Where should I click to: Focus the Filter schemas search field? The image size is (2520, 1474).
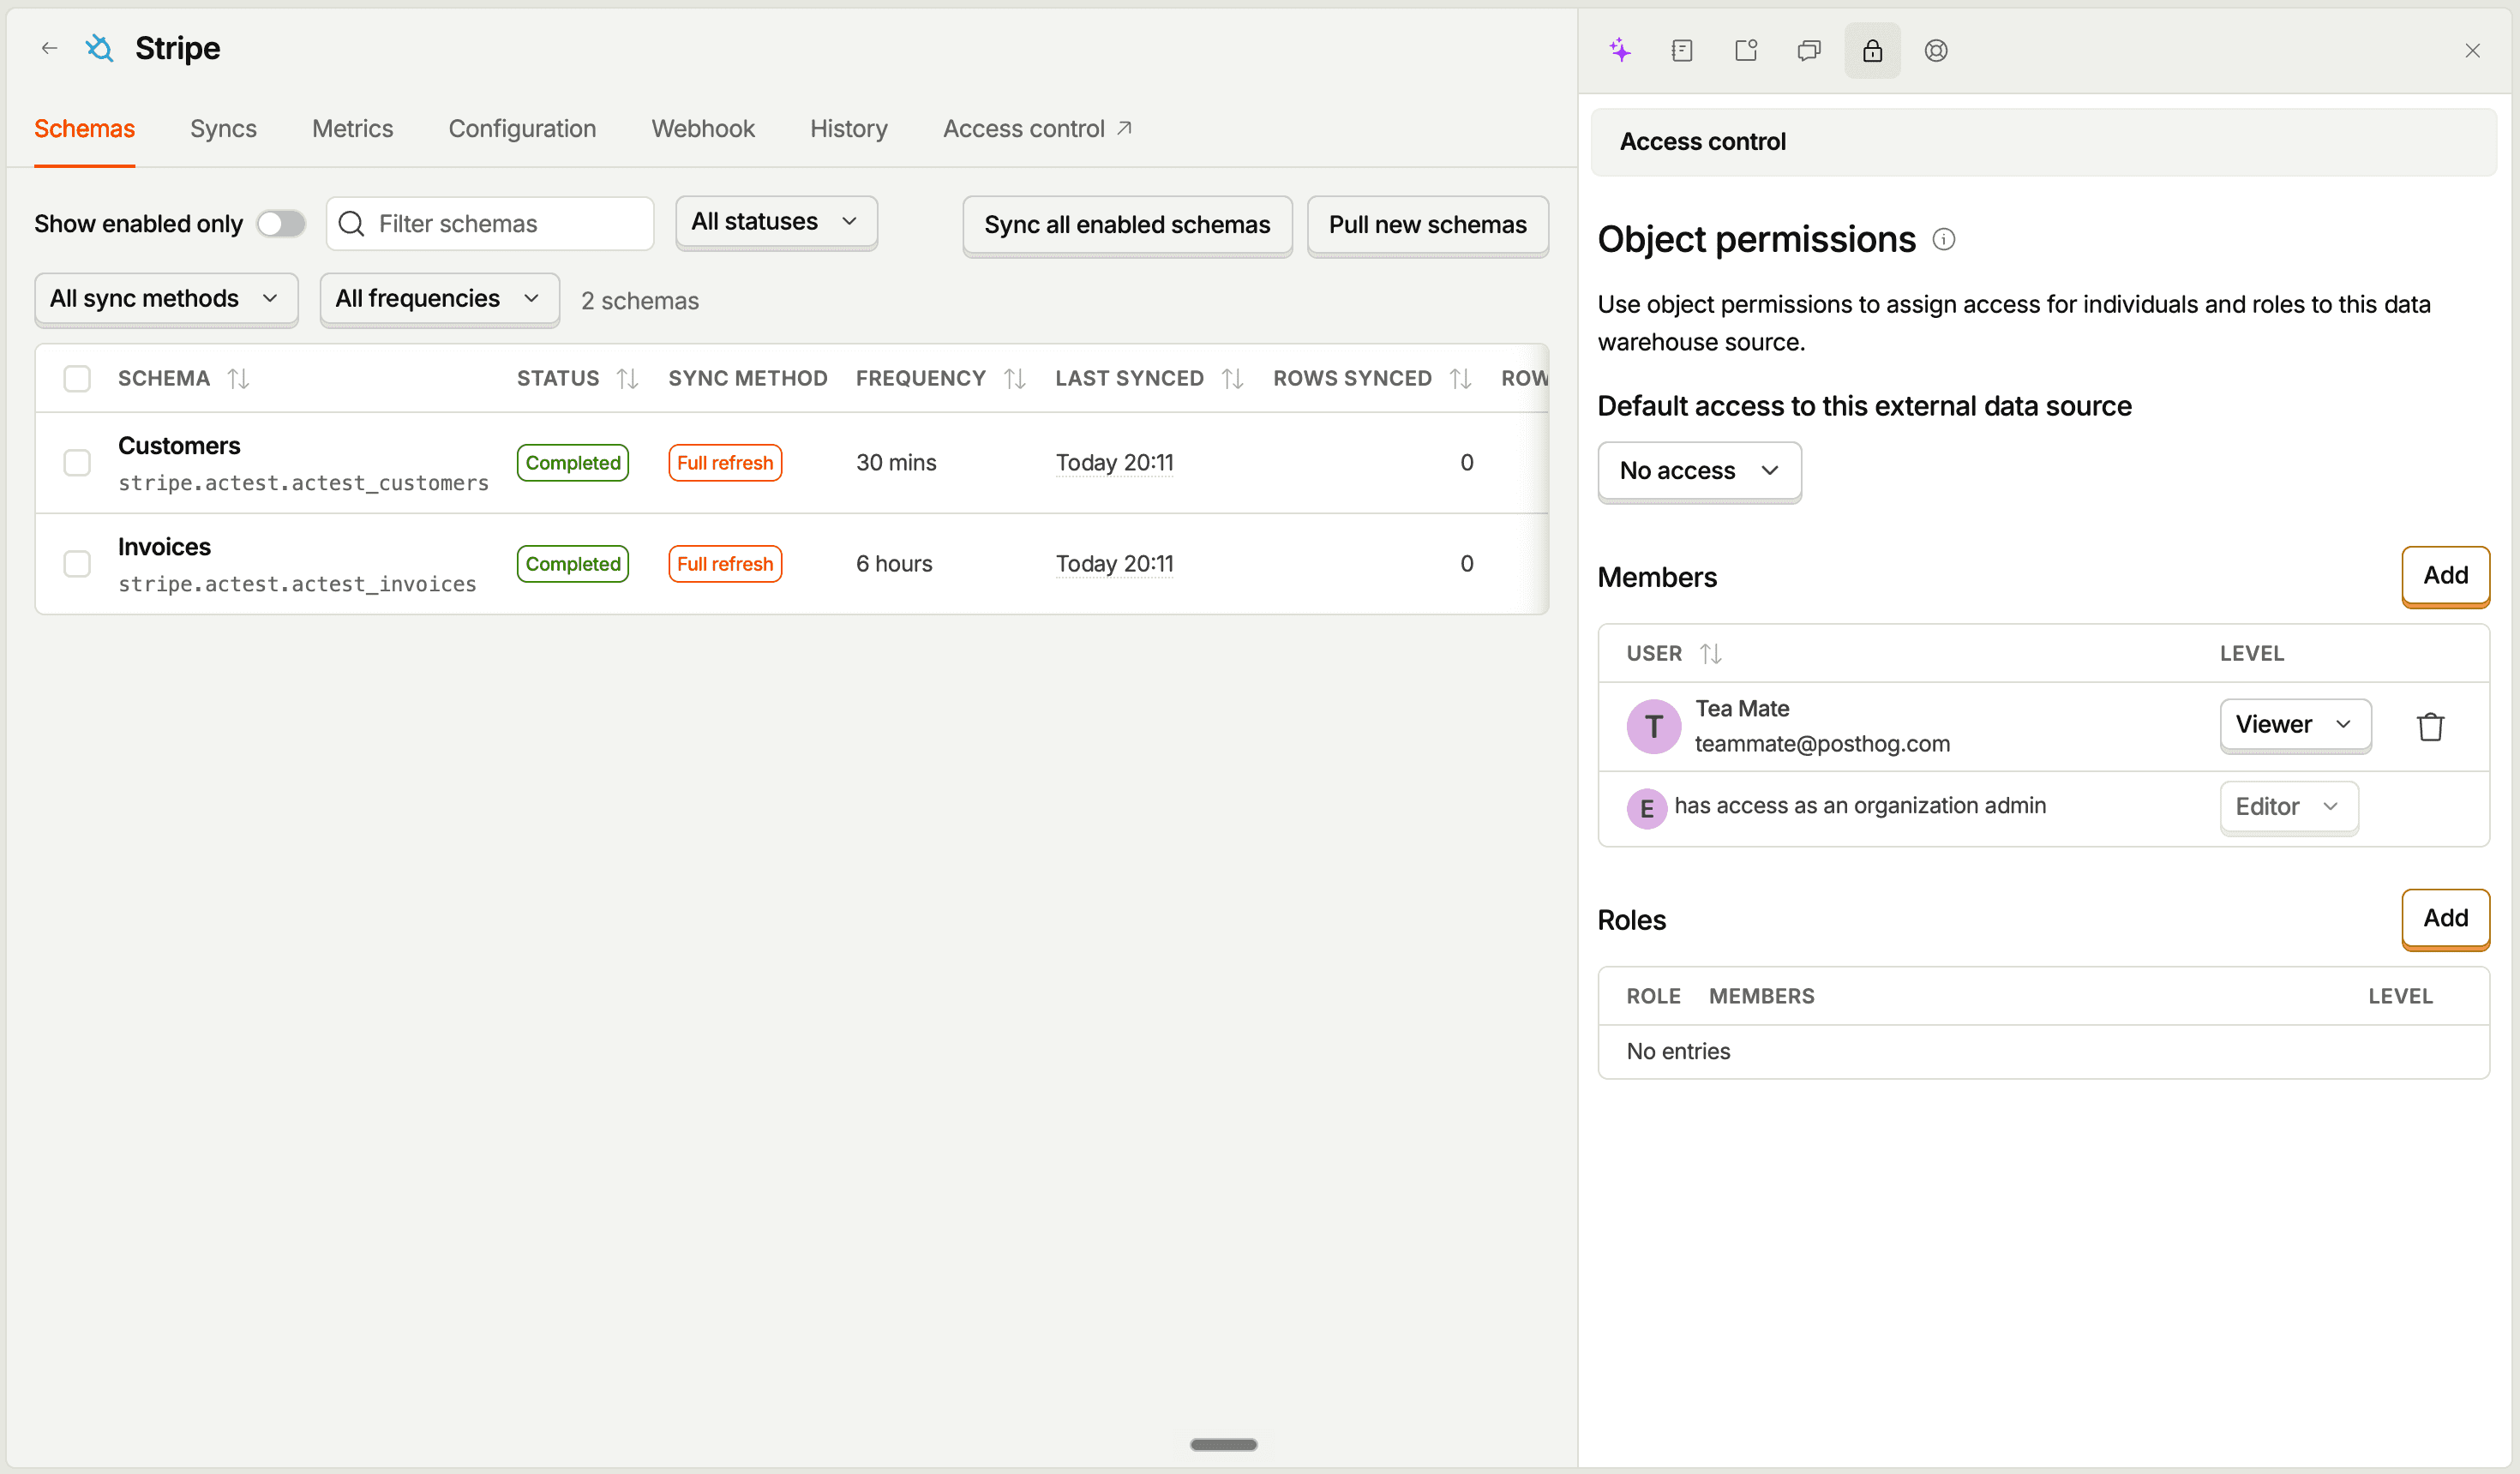tap(490, 223)
